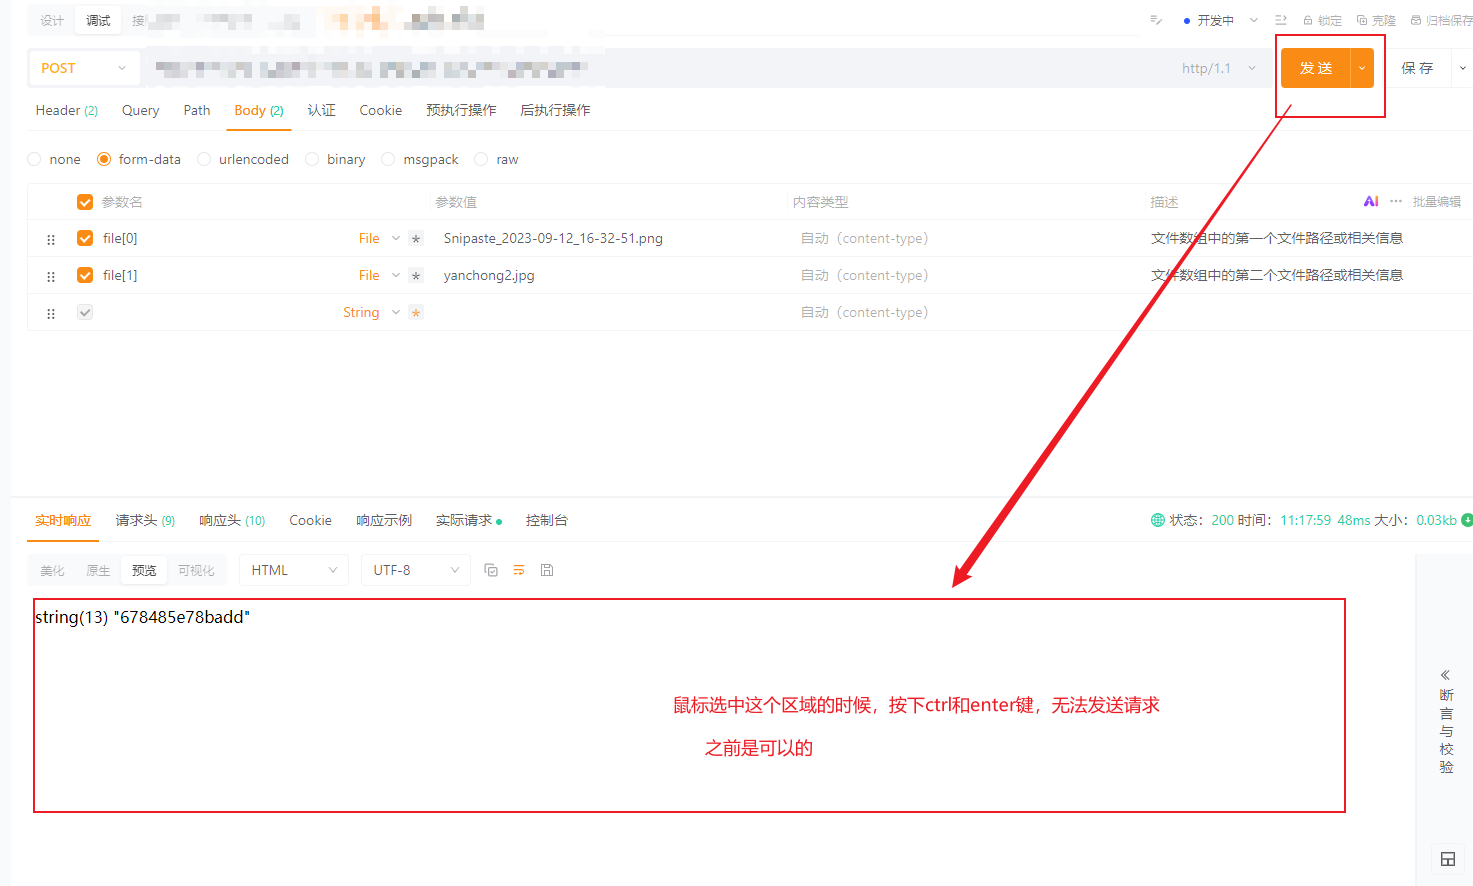Click the 归档保存 archive icon button

(1441, 20)
